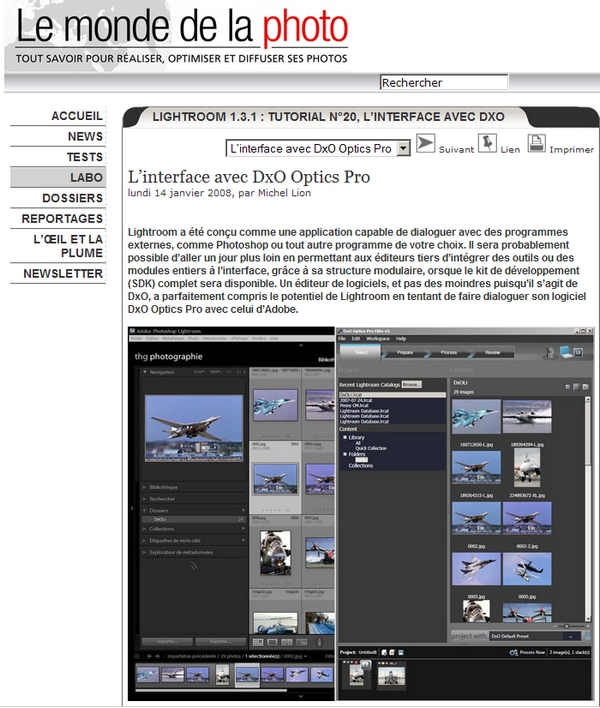Adjust the thumbnail size slider in DxO
Image resolution: width=600 pixels, height=708 pixels.
pyautogui.click(x=567, y=626)
